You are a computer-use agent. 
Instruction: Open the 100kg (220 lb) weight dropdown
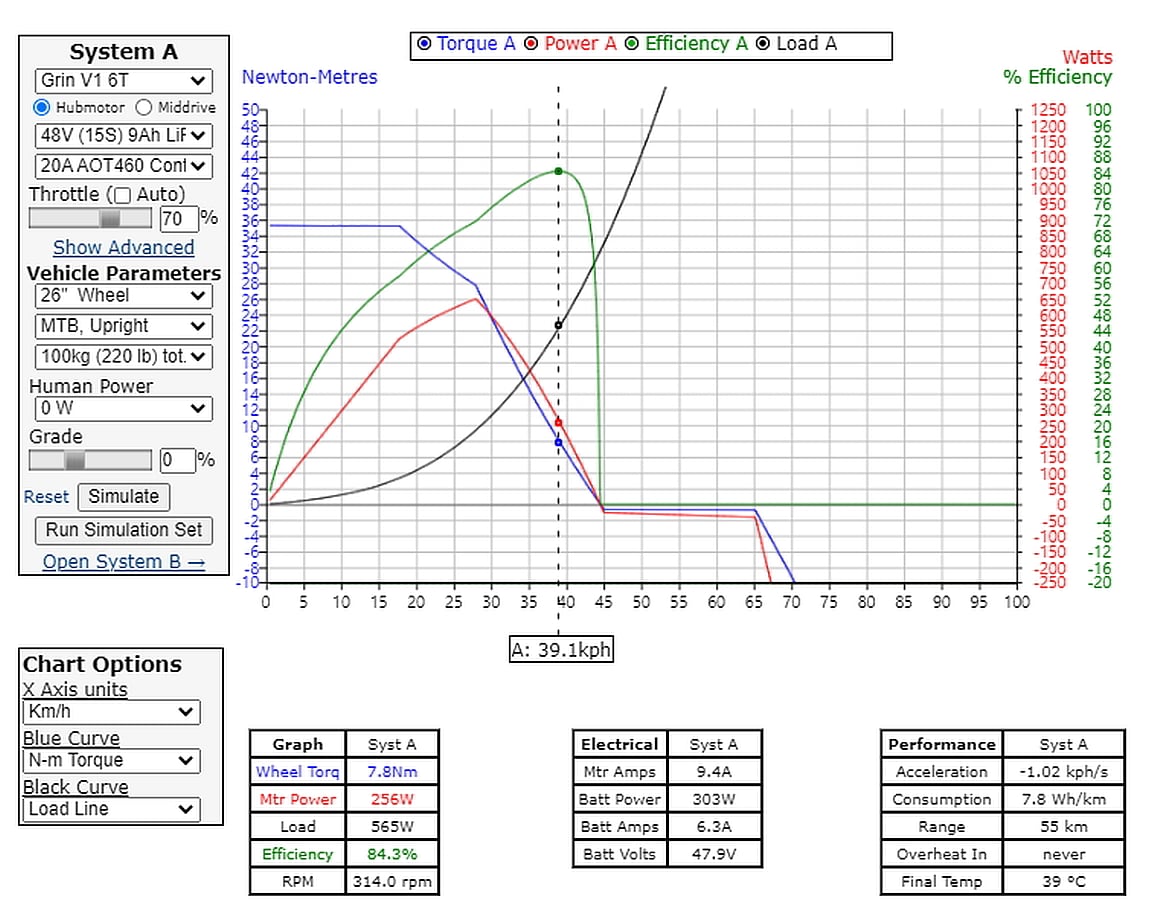(123, 357)
